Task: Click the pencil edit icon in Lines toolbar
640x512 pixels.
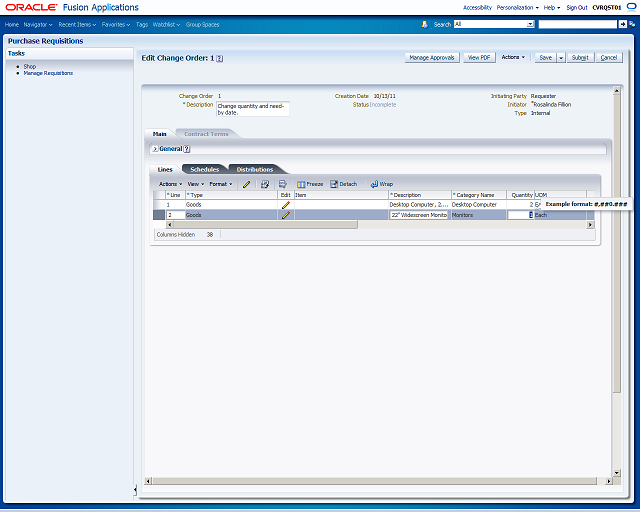Action: pos(246,184)
